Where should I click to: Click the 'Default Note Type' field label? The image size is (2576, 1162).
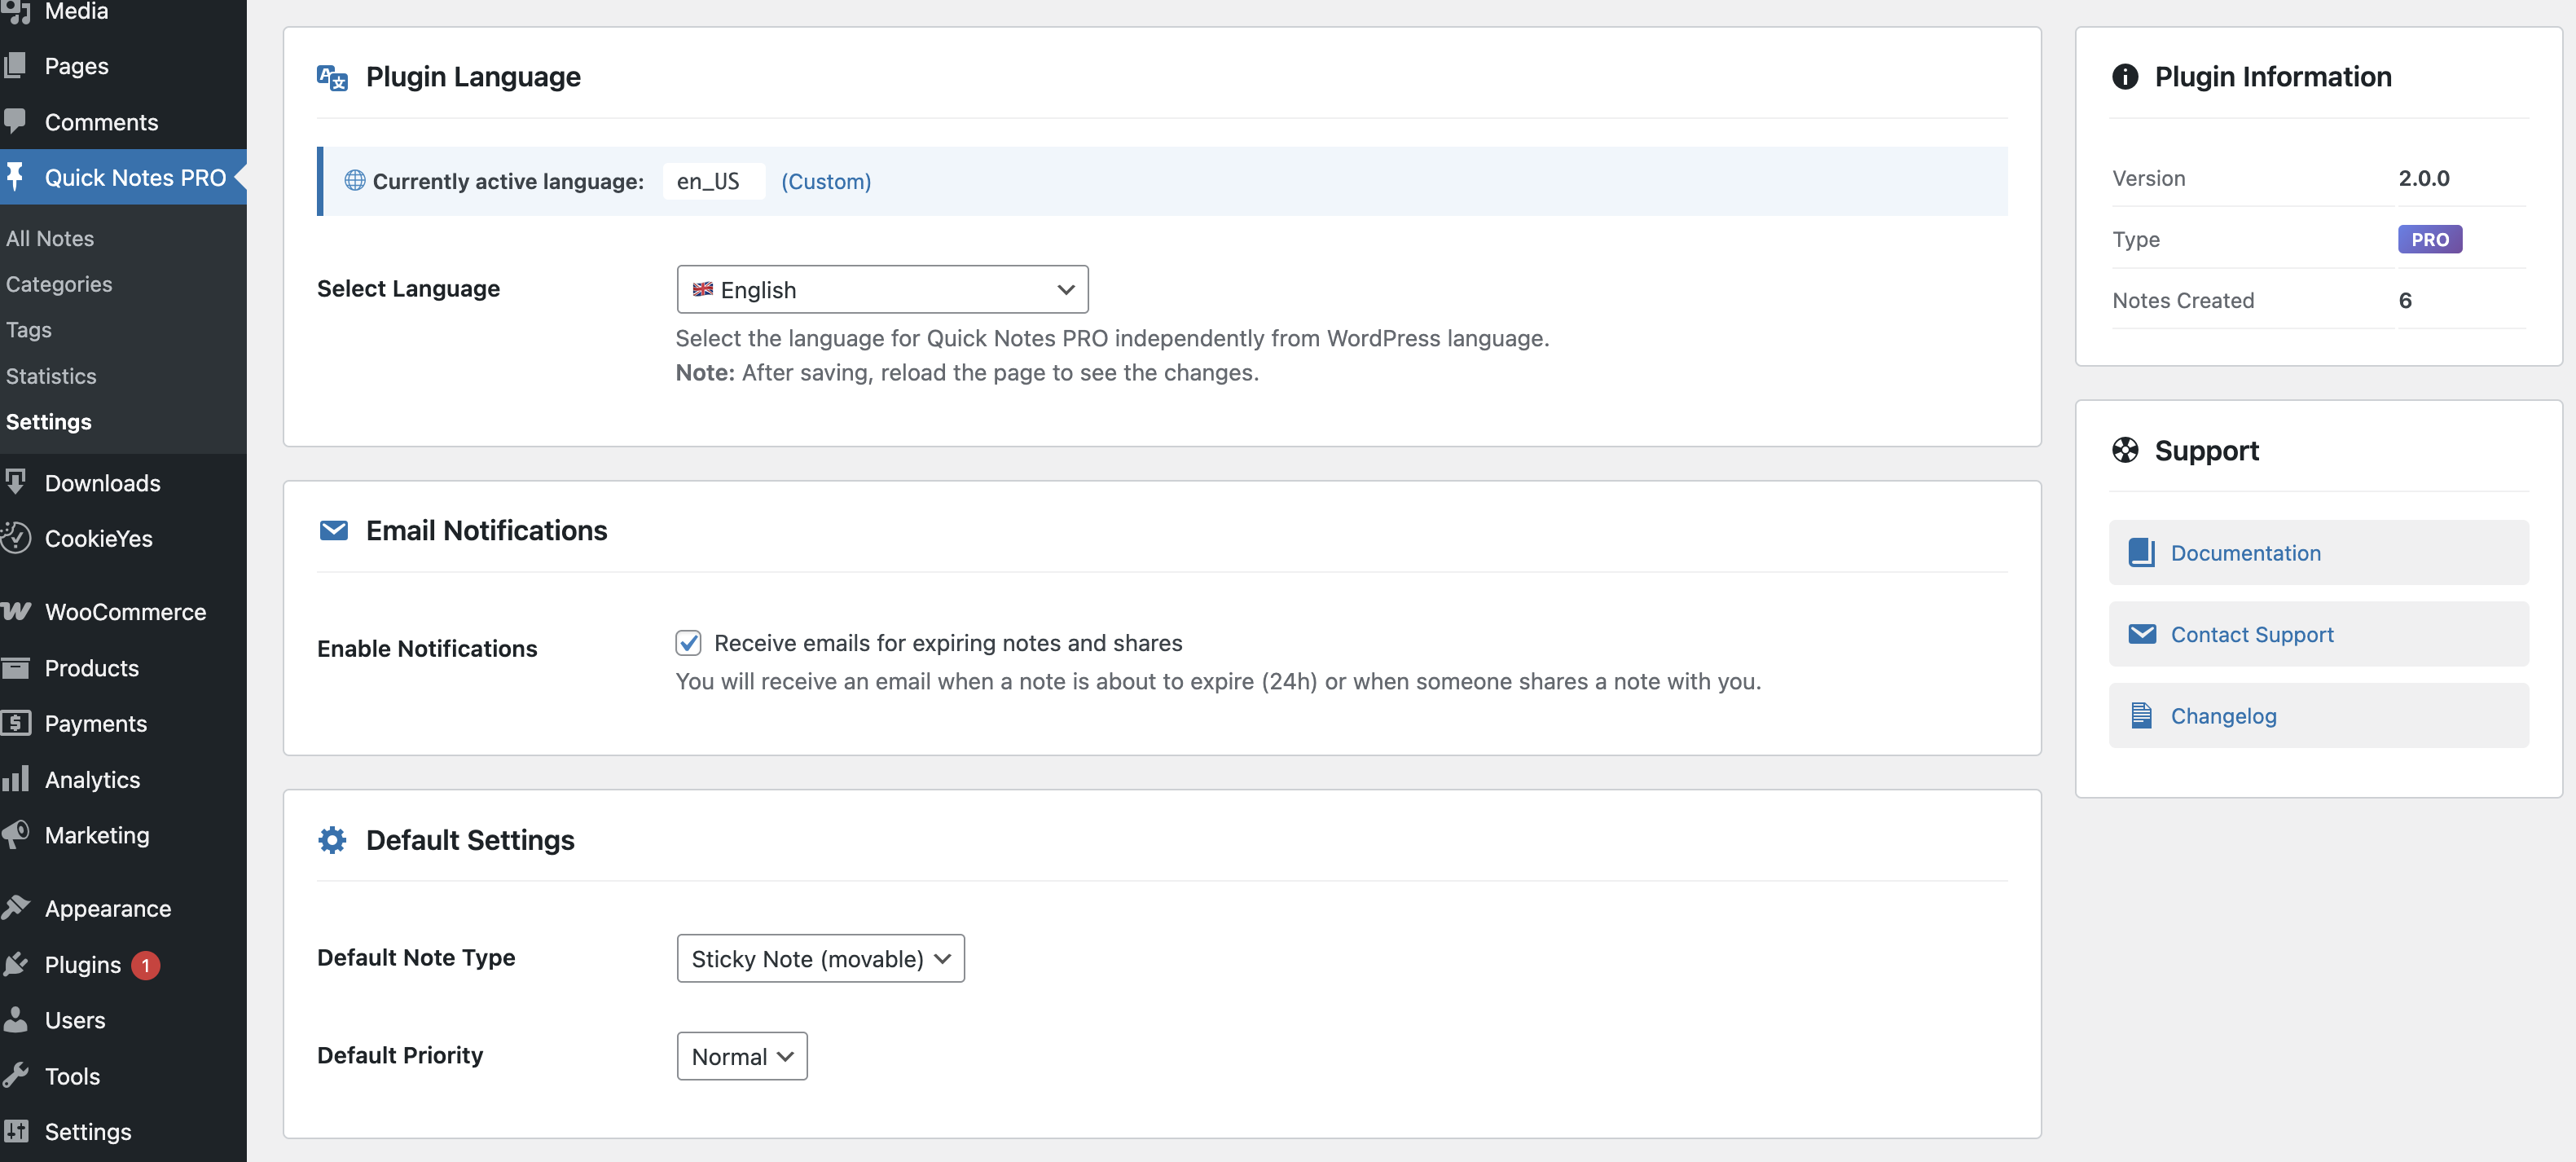point(416,957)
